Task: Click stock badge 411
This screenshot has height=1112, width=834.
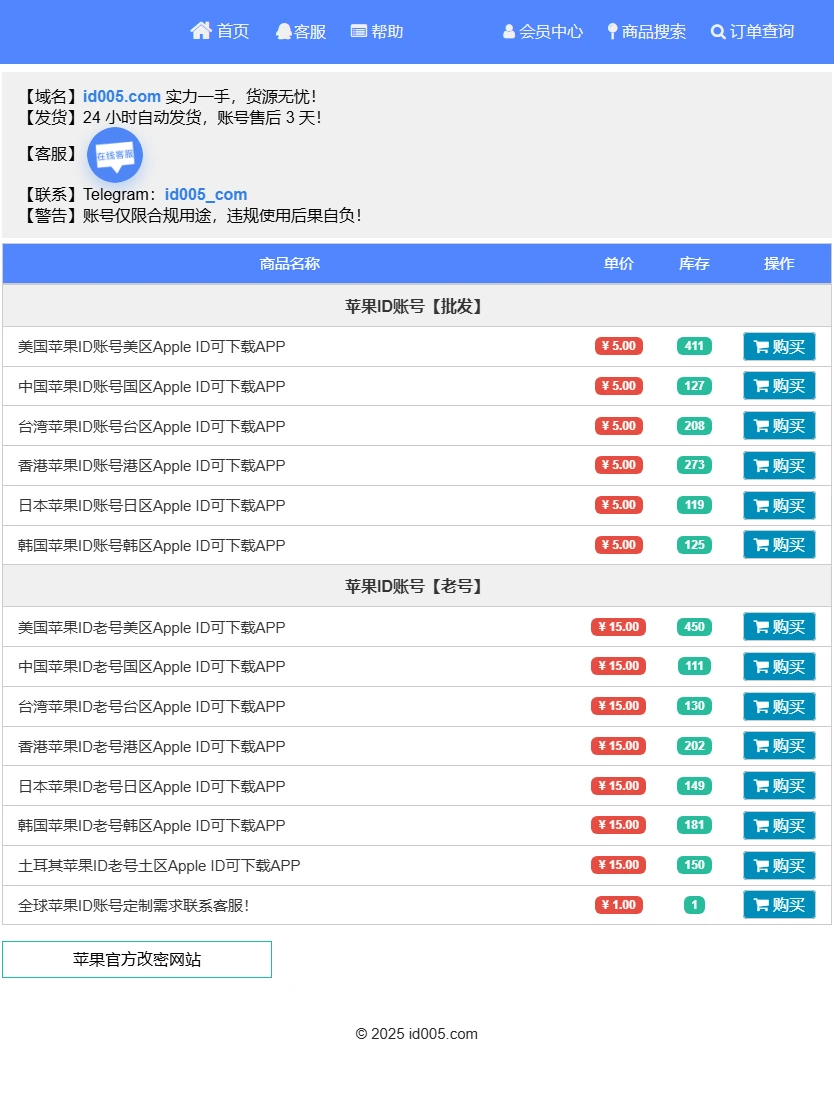Action: tap(694, 346)
